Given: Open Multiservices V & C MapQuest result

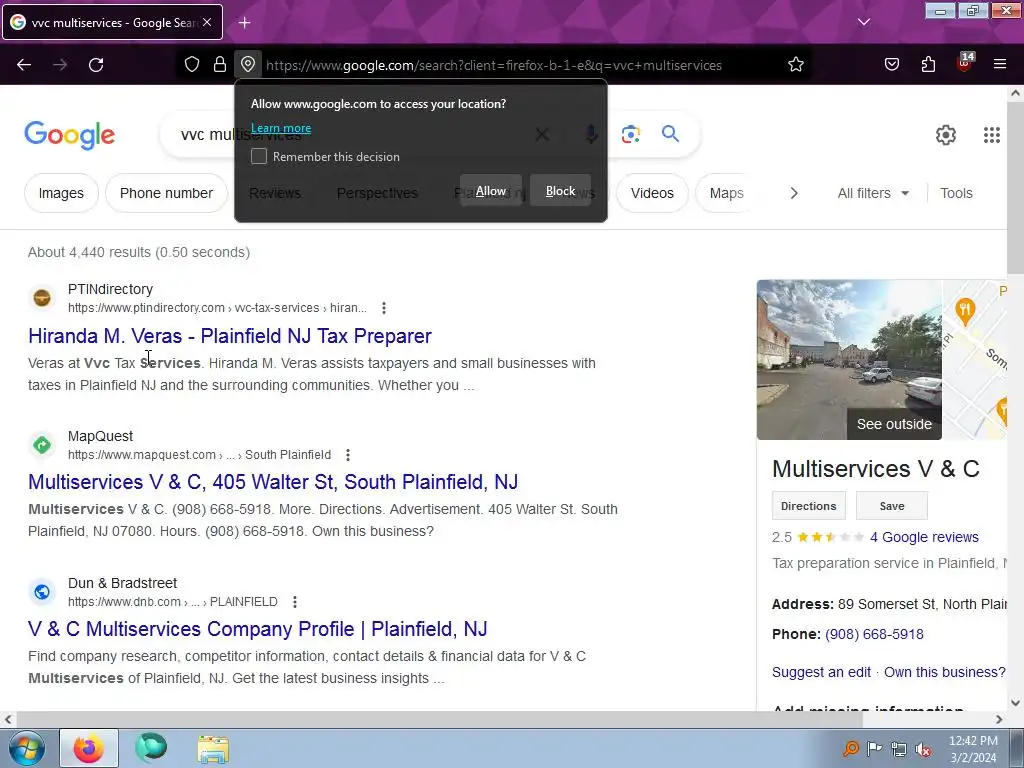Looking at the screenshot, I should pyautogui.click(x=273, y=482).
